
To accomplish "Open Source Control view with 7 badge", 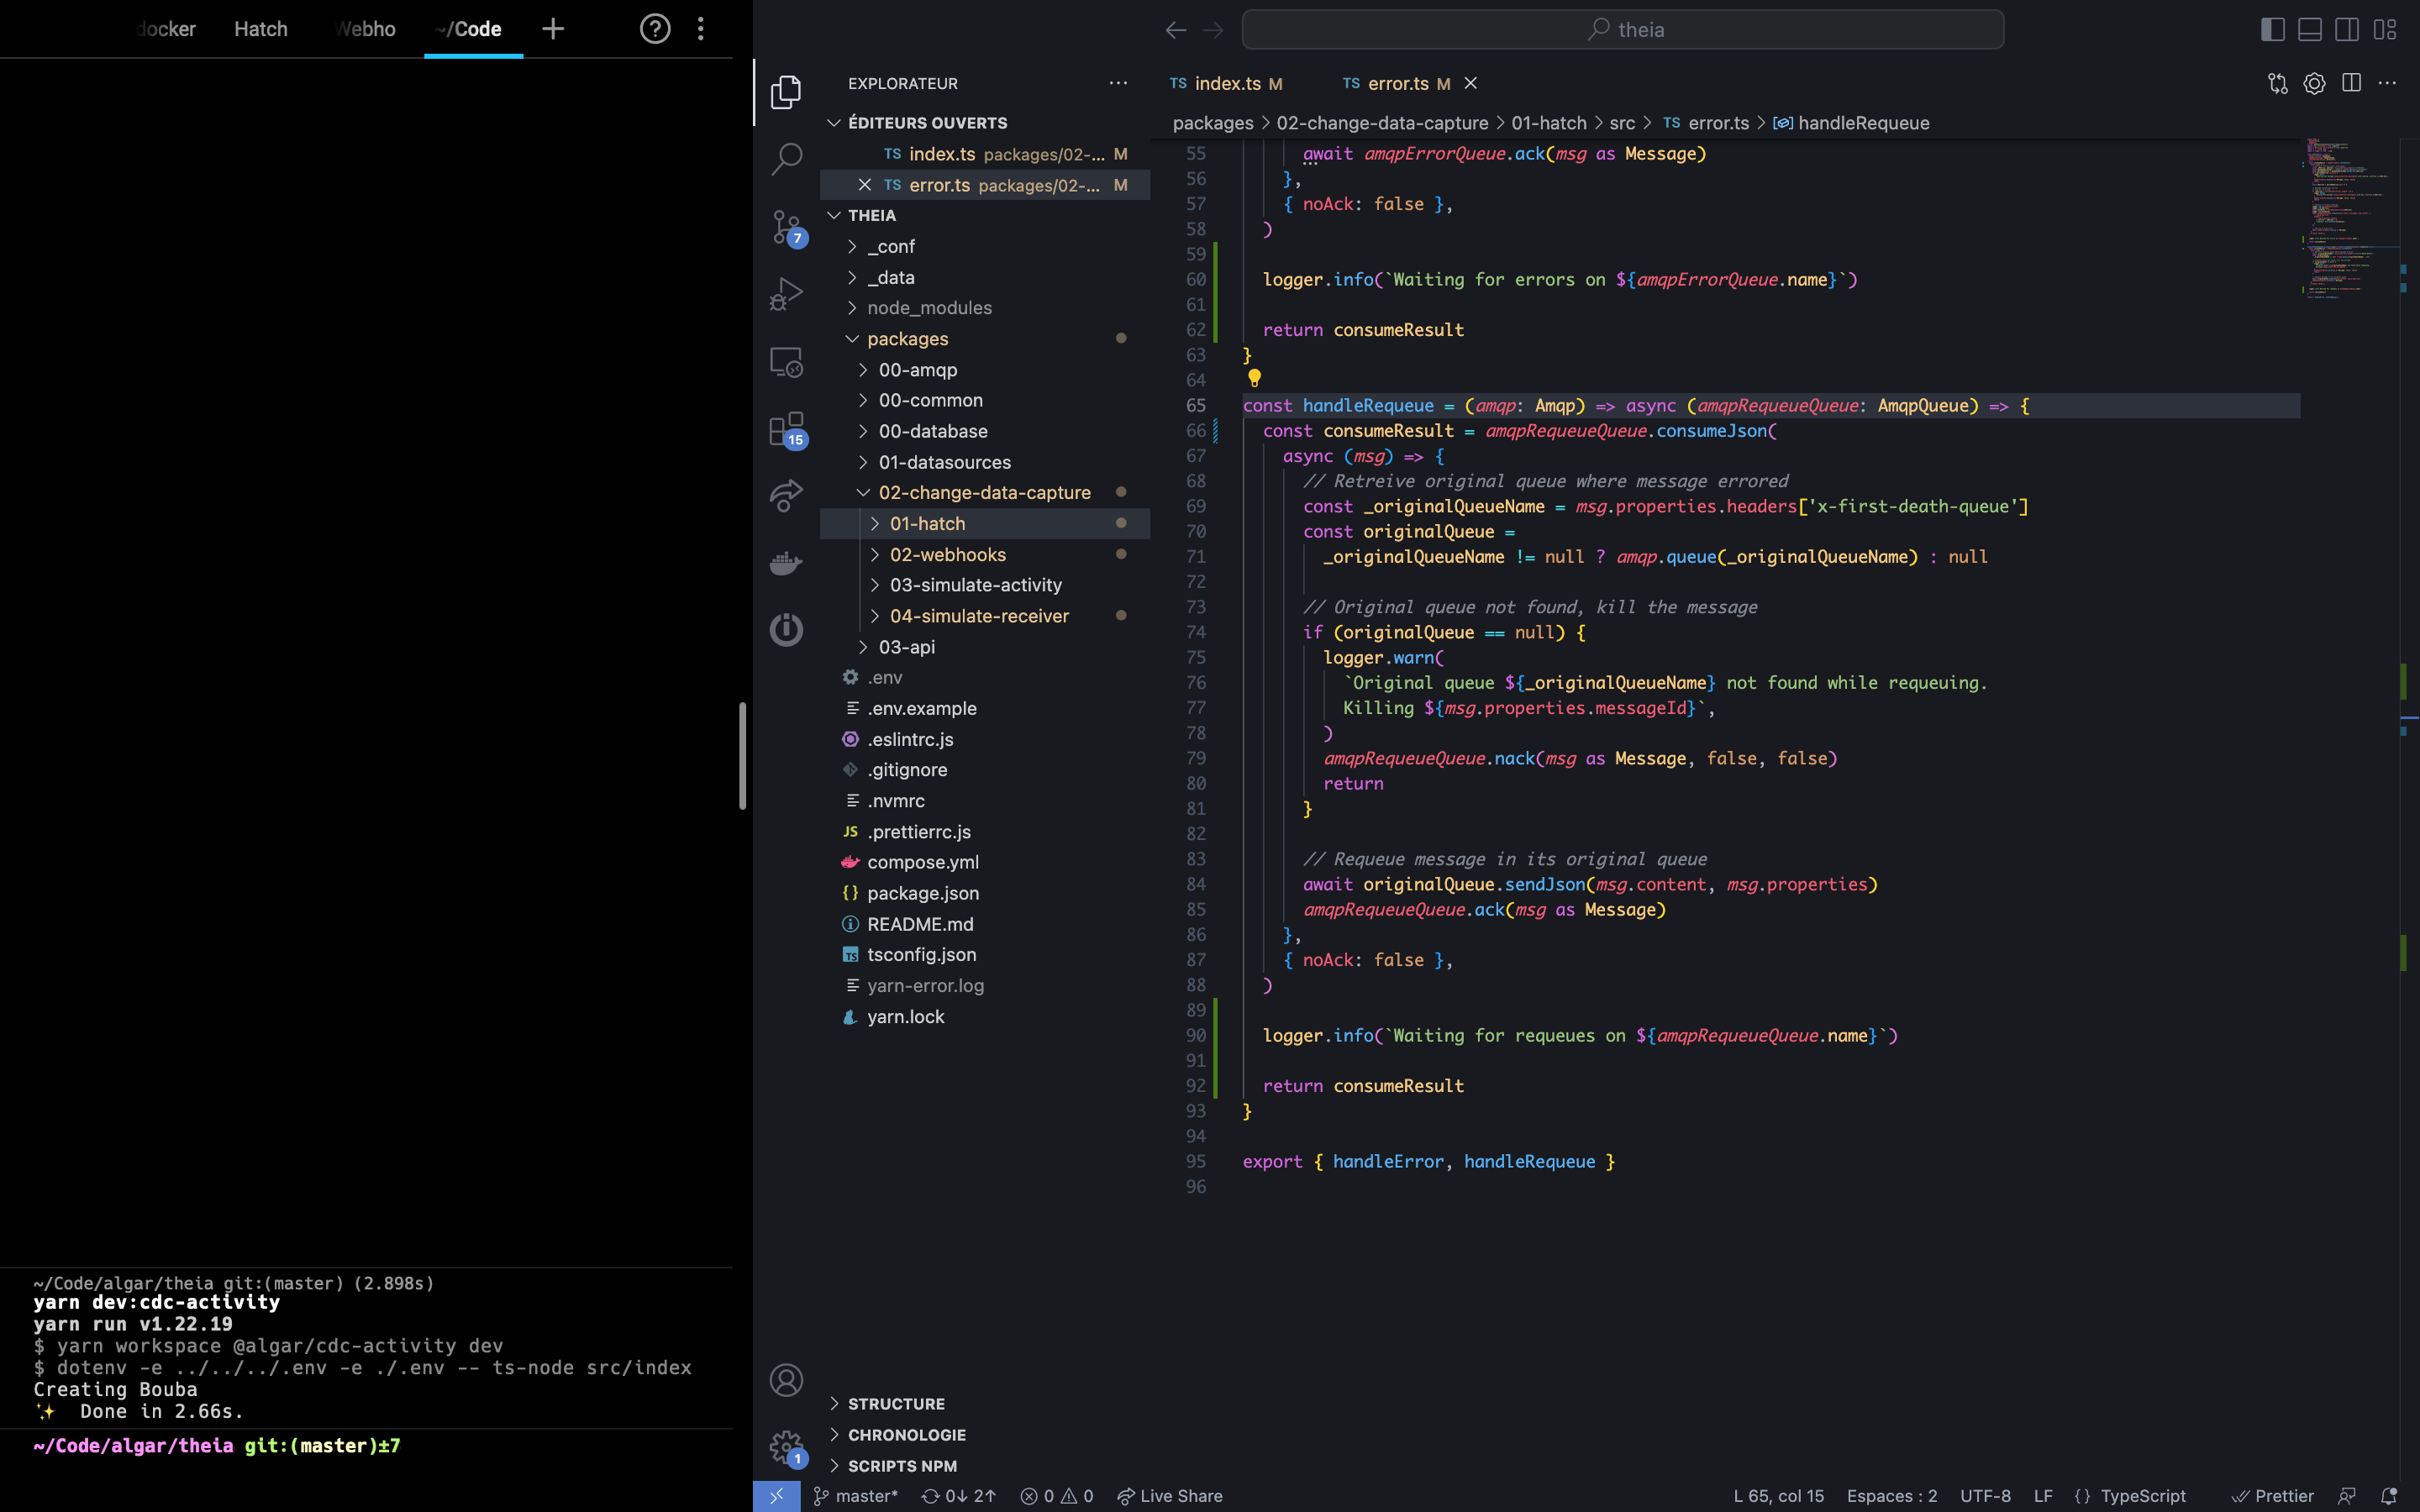I will (x=786, y=227).
